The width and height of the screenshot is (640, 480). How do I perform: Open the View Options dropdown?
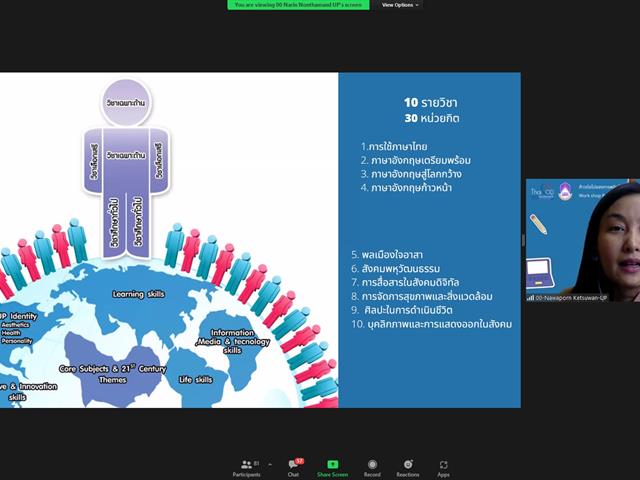[x=400, y=5]
